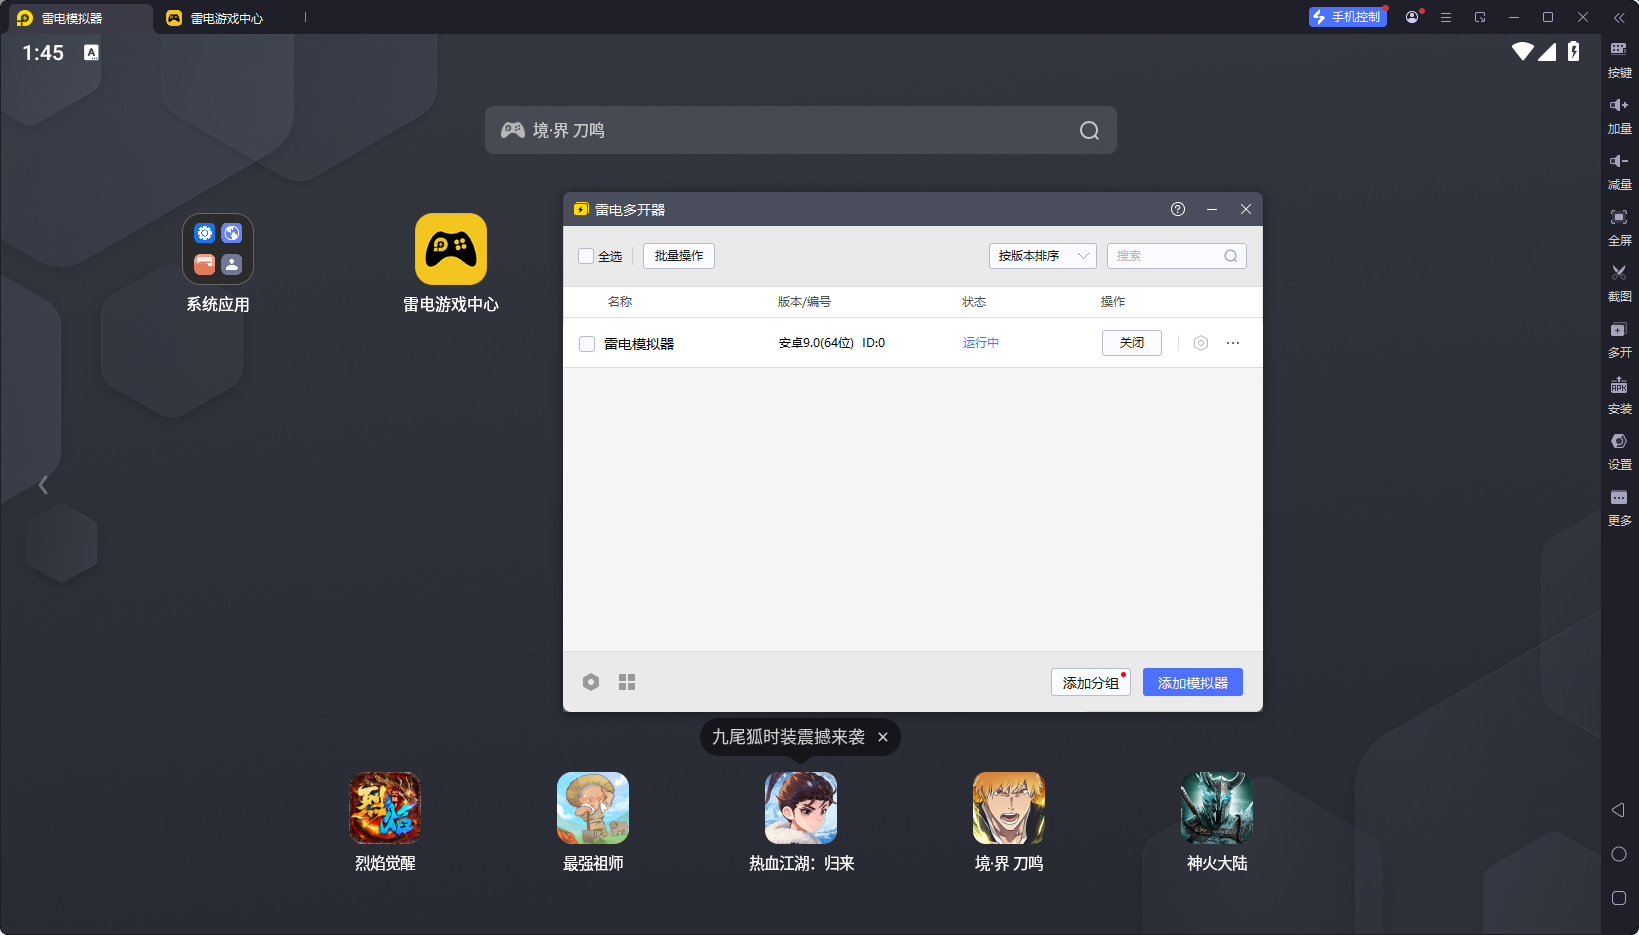The image size is (1639, 935).
Task: Dismiss the 九尾狐时装震撼来袭 tooltip
Action: point(882,737)
